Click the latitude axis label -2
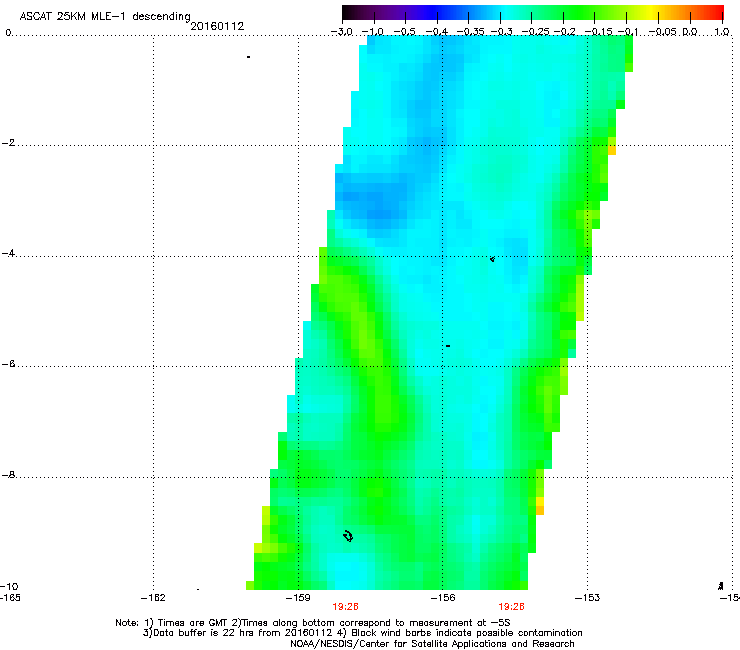 coord(8,143)
